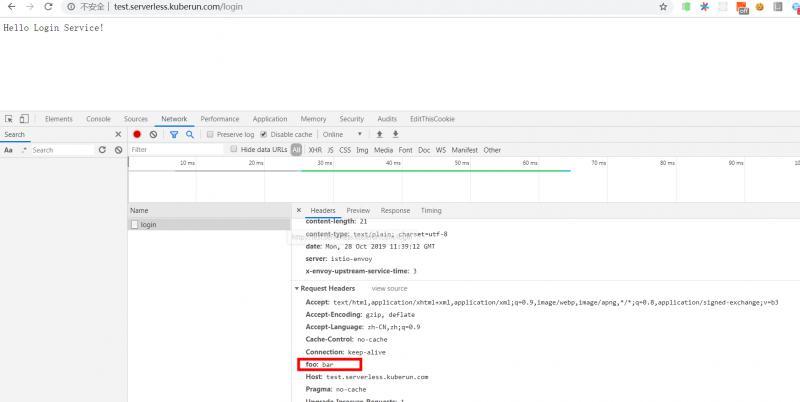800x402 pixels.
Task: Open the Console panel tab
Action: (98, 119)
